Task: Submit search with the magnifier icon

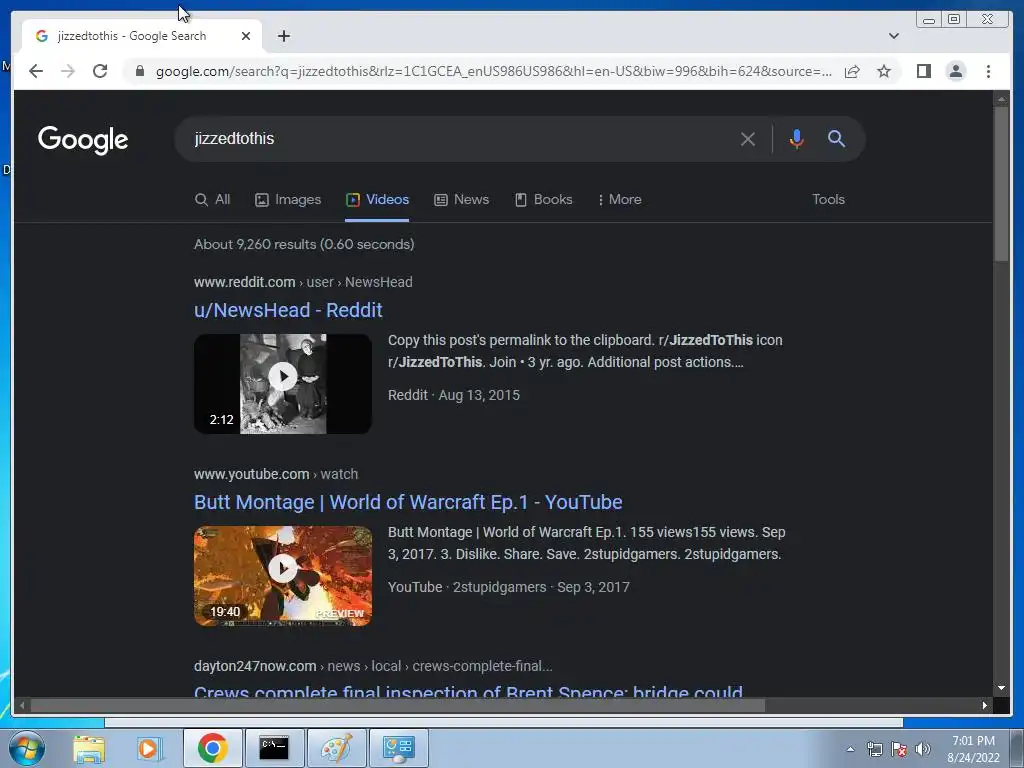Action: [837, 138]
